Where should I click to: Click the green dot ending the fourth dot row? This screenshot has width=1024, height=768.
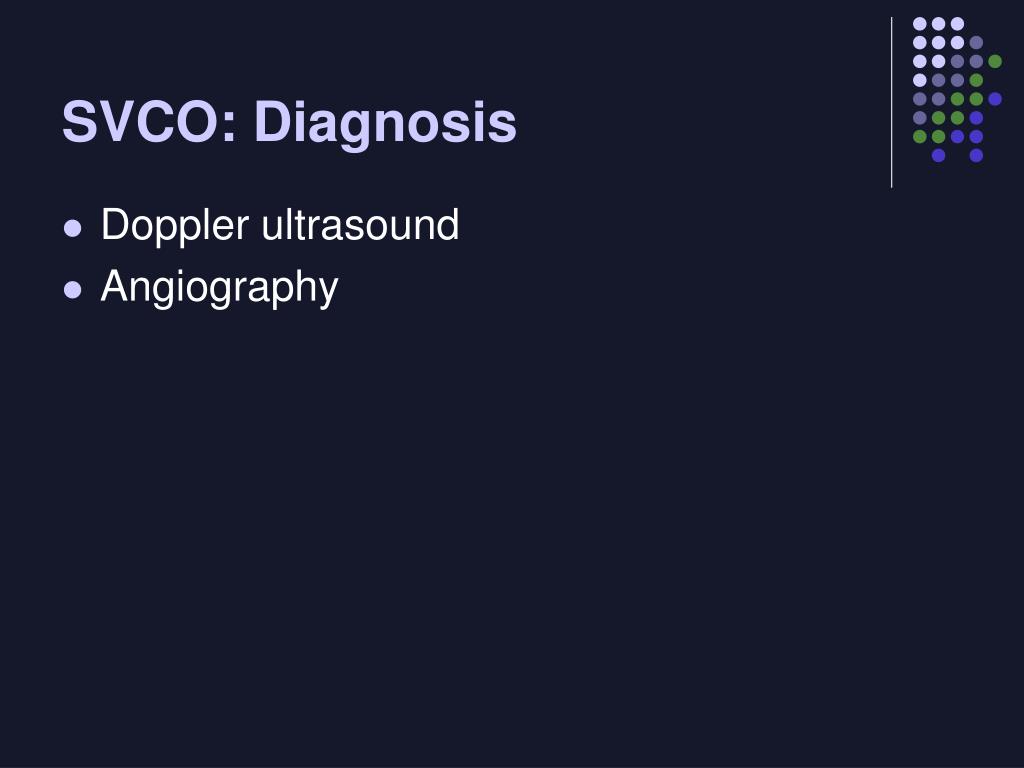(976, 80)
